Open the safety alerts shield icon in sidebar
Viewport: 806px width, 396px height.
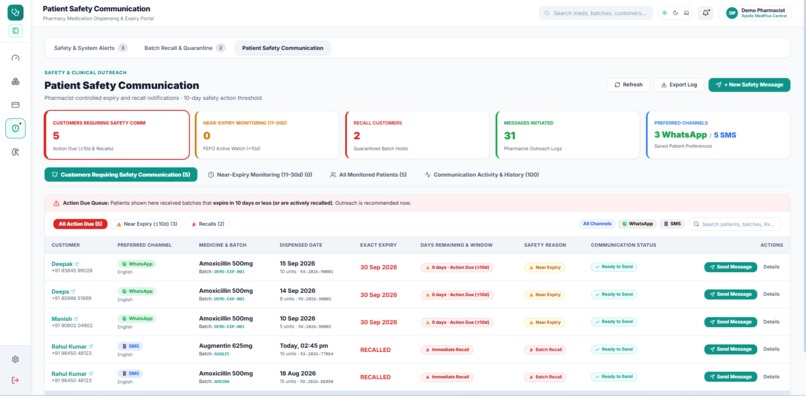15,129
